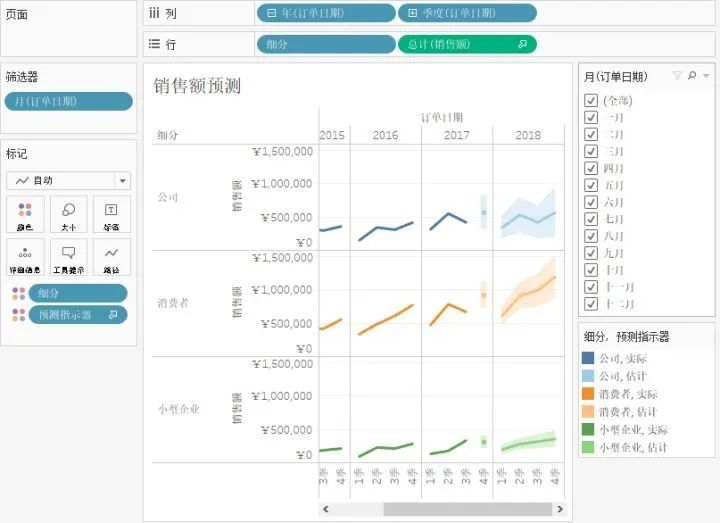Click the color dots icon beside 预测指示器 pill

coord(18,315)
